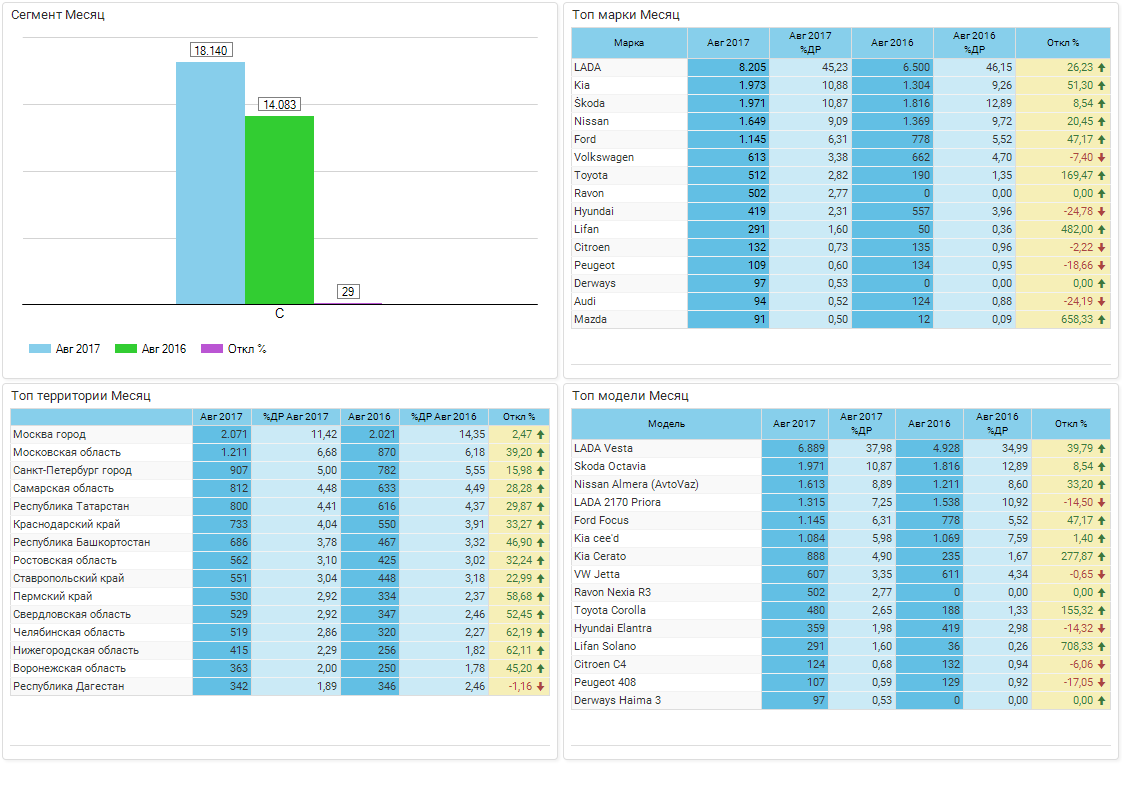Click down arrow in Citroen brand row
The height and width of the screenshot is (793, 1122).
(1102, 248)
